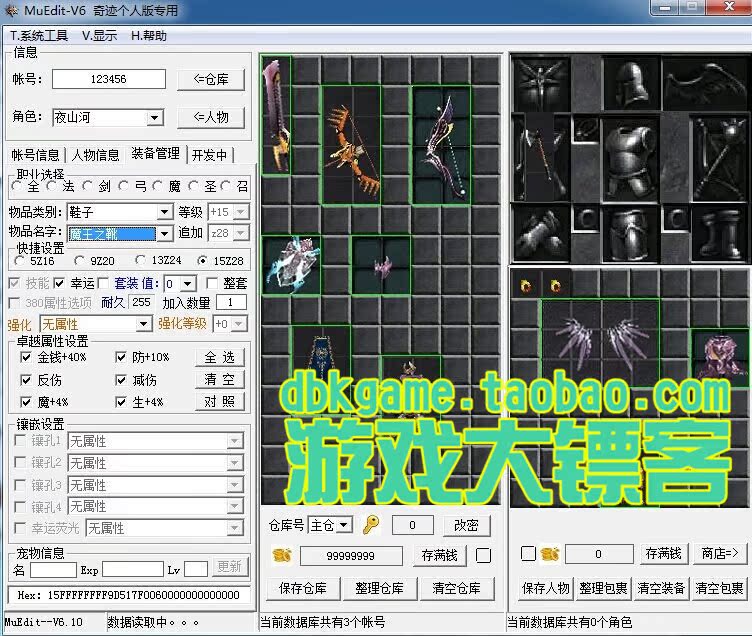Click the 帐号 account input field
752x636 pixels.
point(109,79)
